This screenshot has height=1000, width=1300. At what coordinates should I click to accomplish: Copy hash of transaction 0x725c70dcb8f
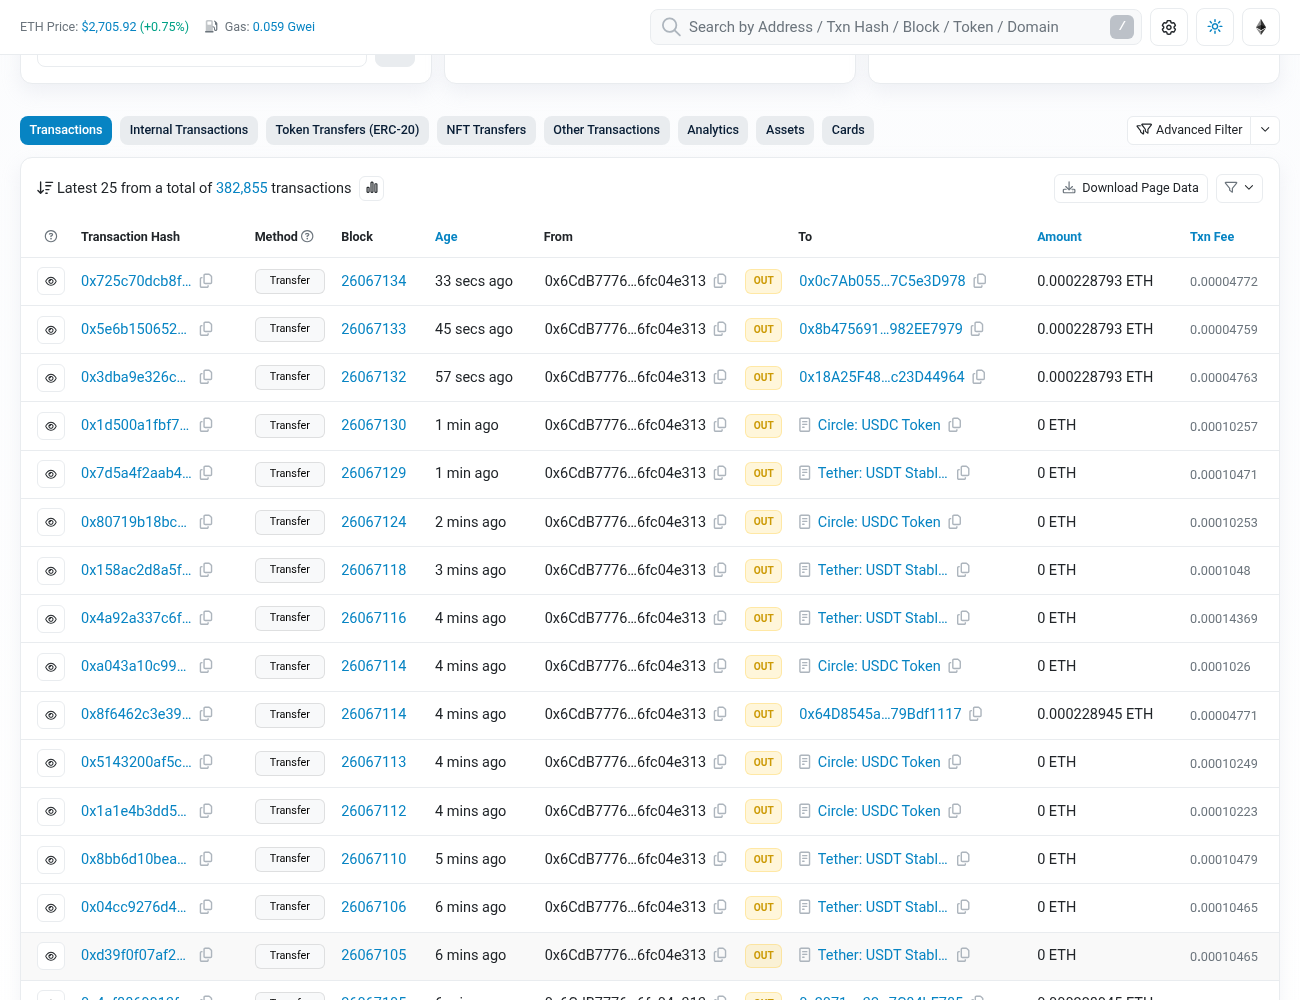(x=206, y=281)
